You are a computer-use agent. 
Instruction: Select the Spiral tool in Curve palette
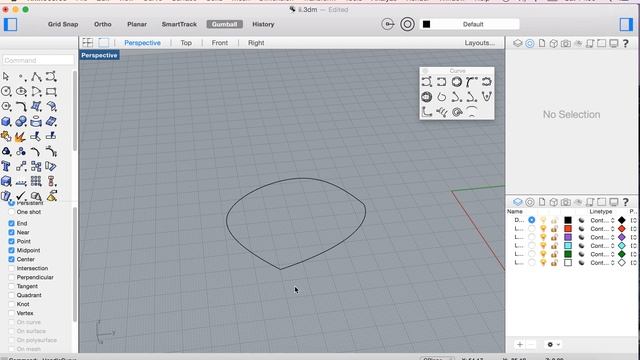click(457, 112)
